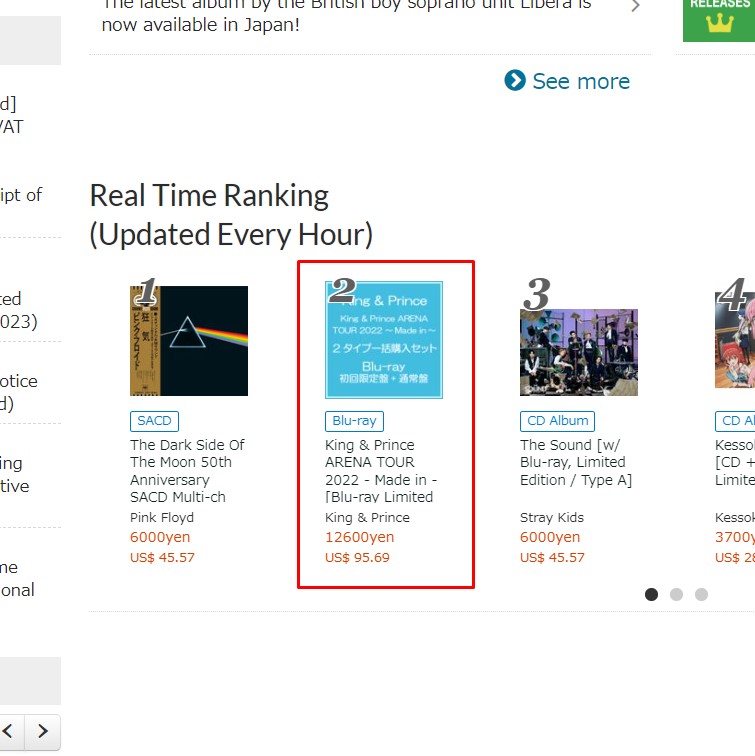Open the Libera latest album news text
Viewport: 755px width, 756px height.
[346, 15]
